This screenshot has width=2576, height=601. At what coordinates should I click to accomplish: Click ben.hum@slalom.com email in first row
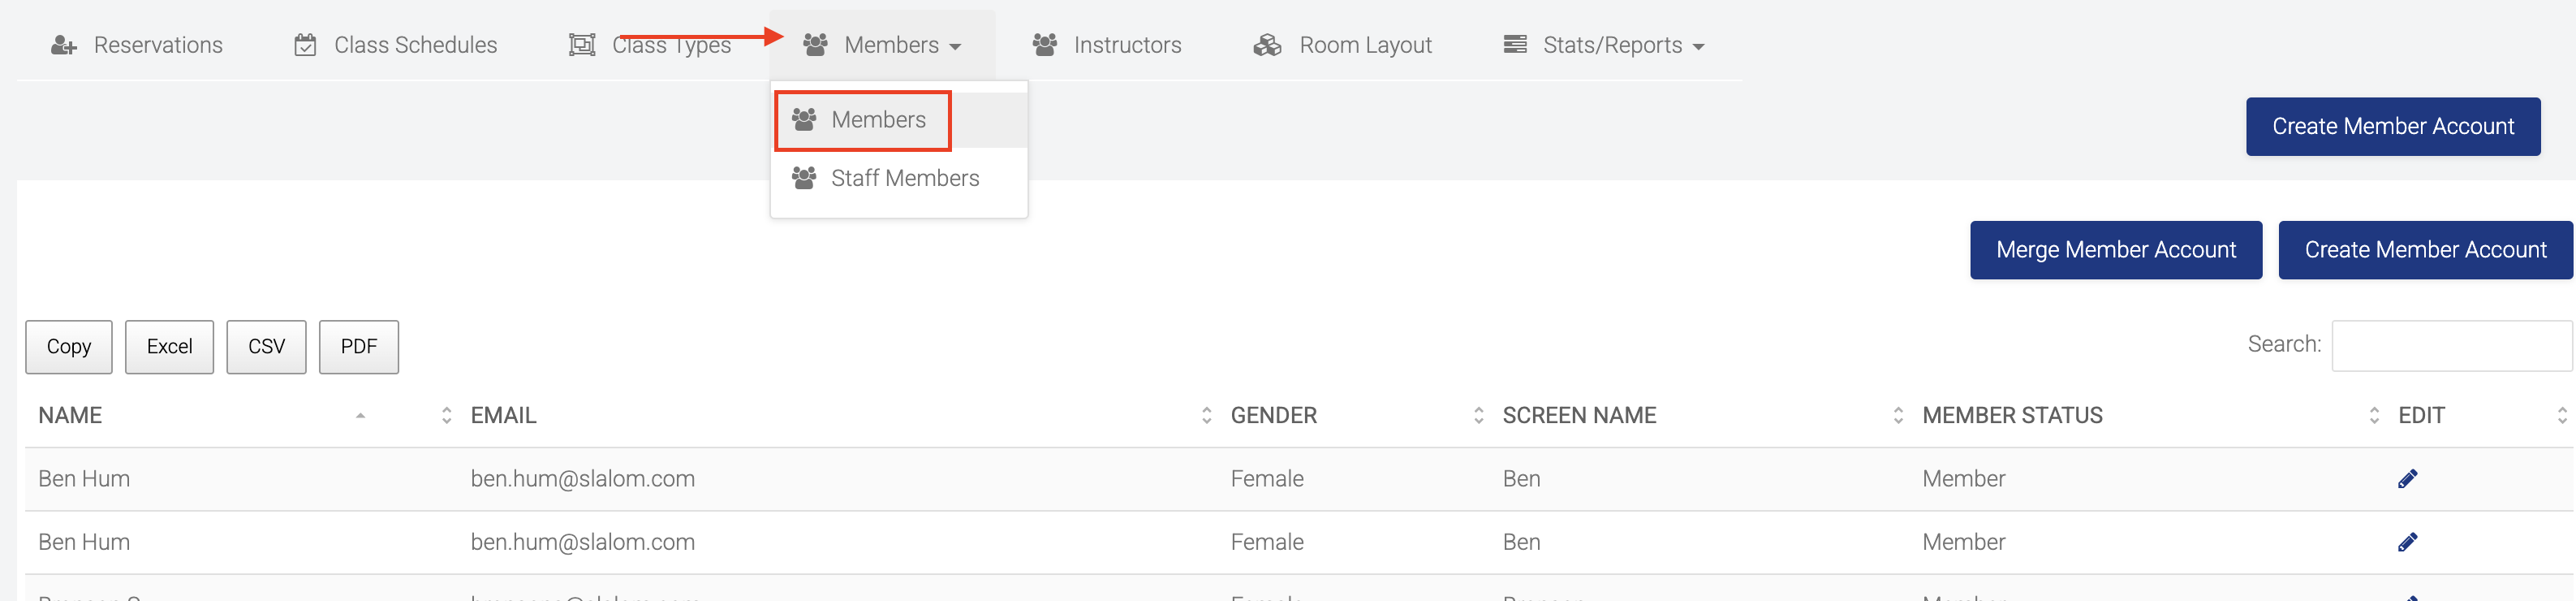coord(582,479)
